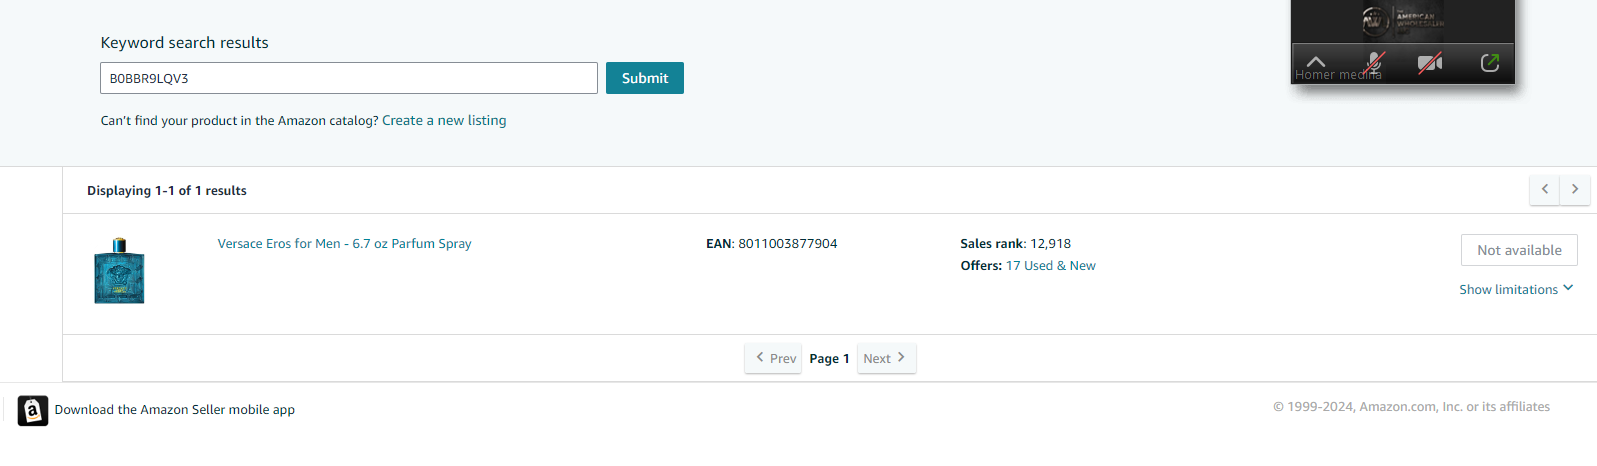Click the Not available button

pos(1519,250)
